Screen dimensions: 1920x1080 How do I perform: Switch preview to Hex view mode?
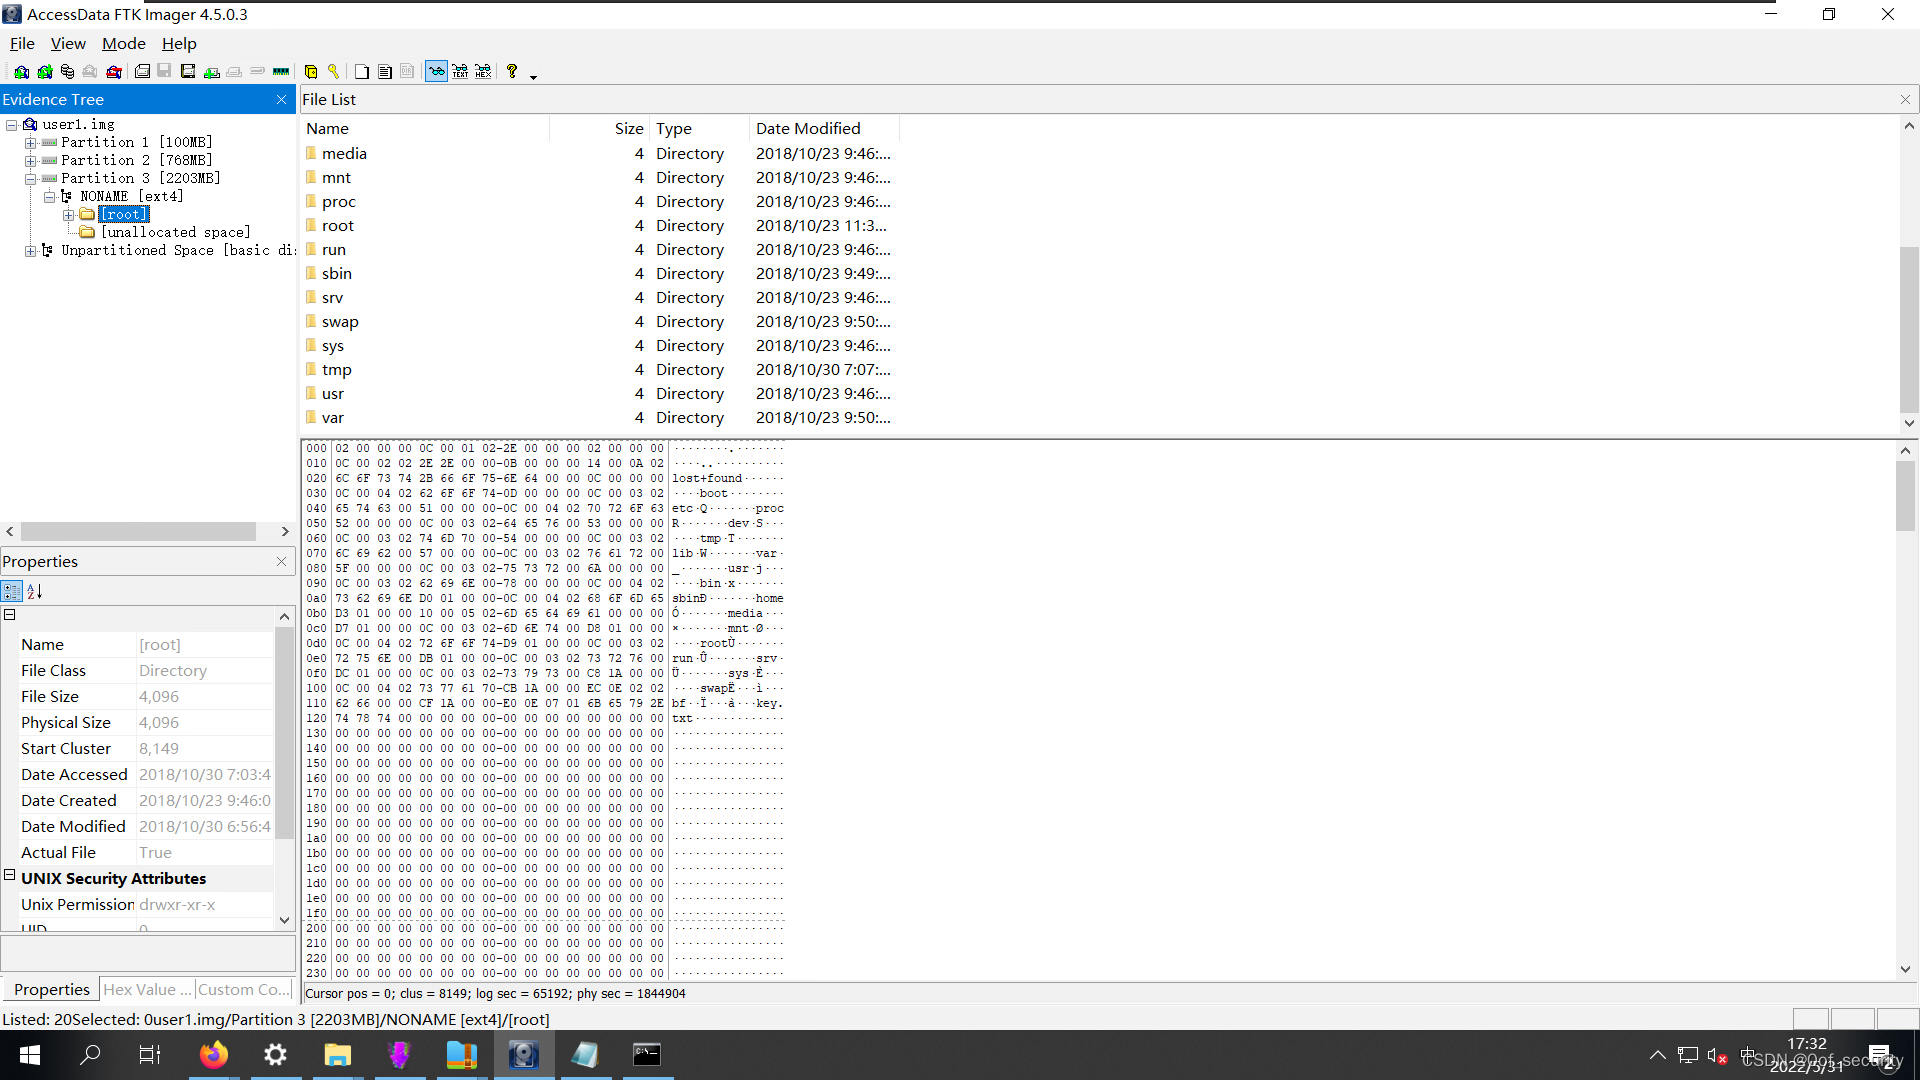pyautogui.click(x=483, y=72)
